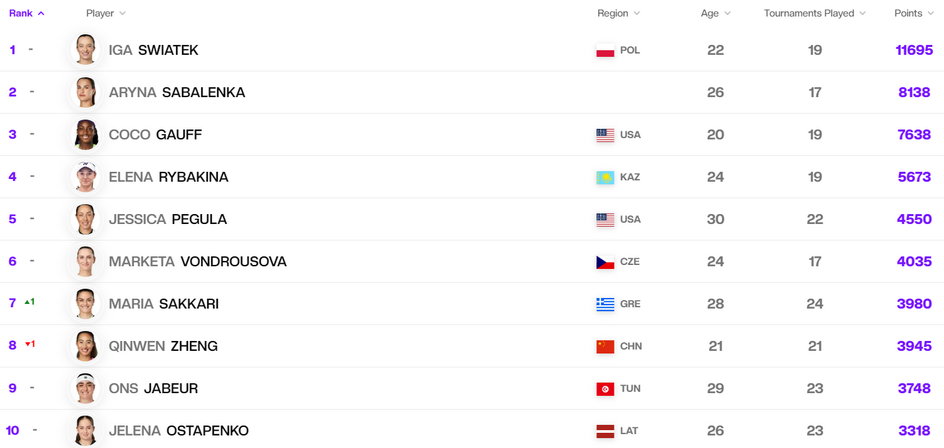The width and height of the screenshot is (944, 448).
Task: Click the Tunisia flag icon
Action: 605,389
